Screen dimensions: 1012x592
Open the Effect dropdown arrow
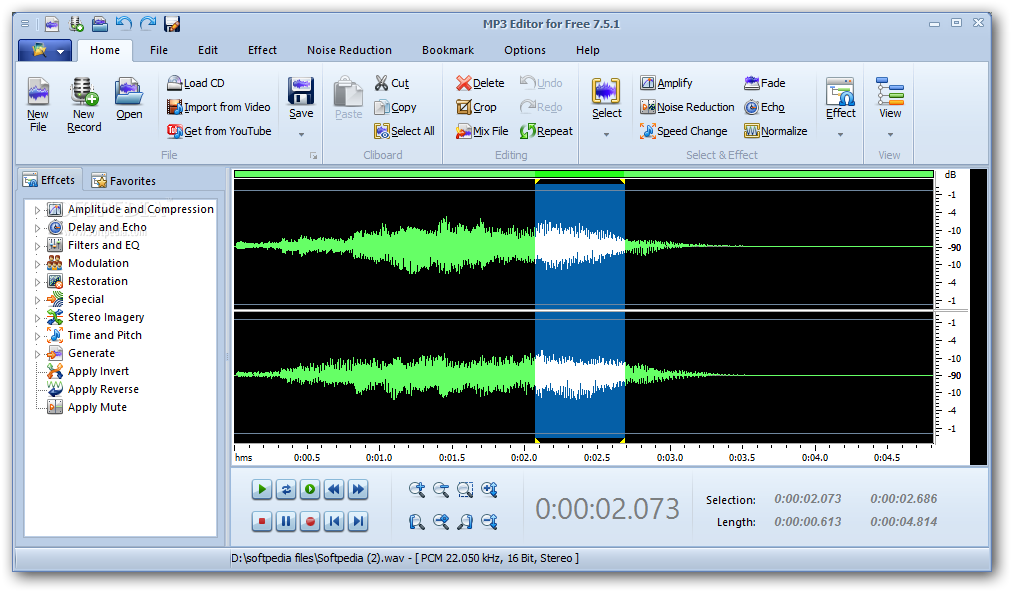point(840,134)
